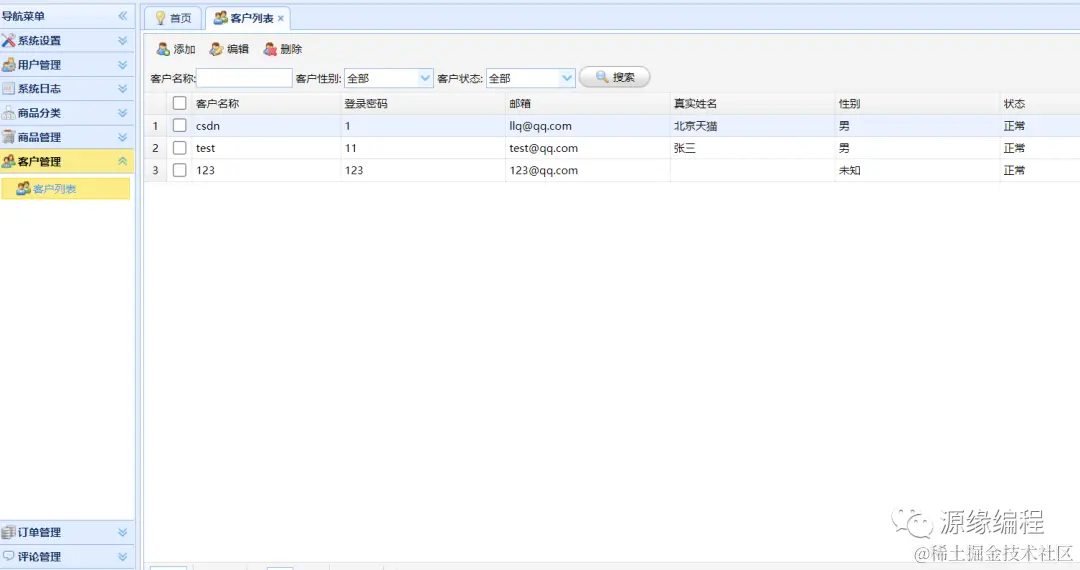Switch to the 首页 tab
The width and height of the screenshot is (1080, 570).
[173, 19]
